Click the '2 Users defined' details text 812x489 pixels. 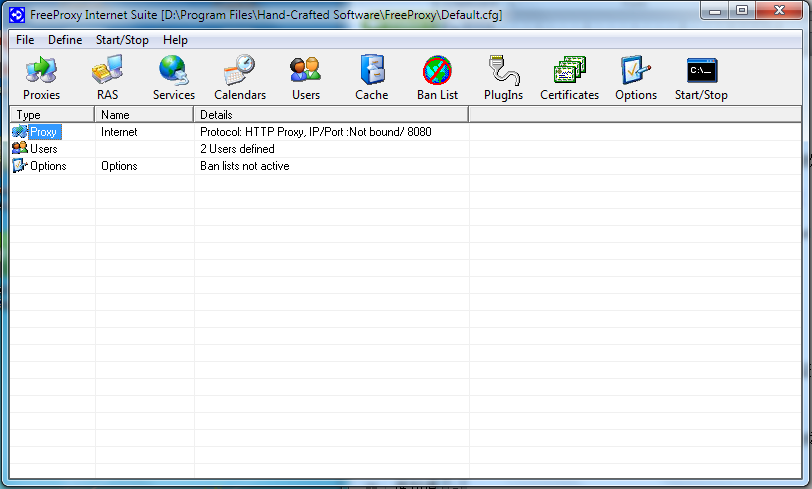pos(237,149)
